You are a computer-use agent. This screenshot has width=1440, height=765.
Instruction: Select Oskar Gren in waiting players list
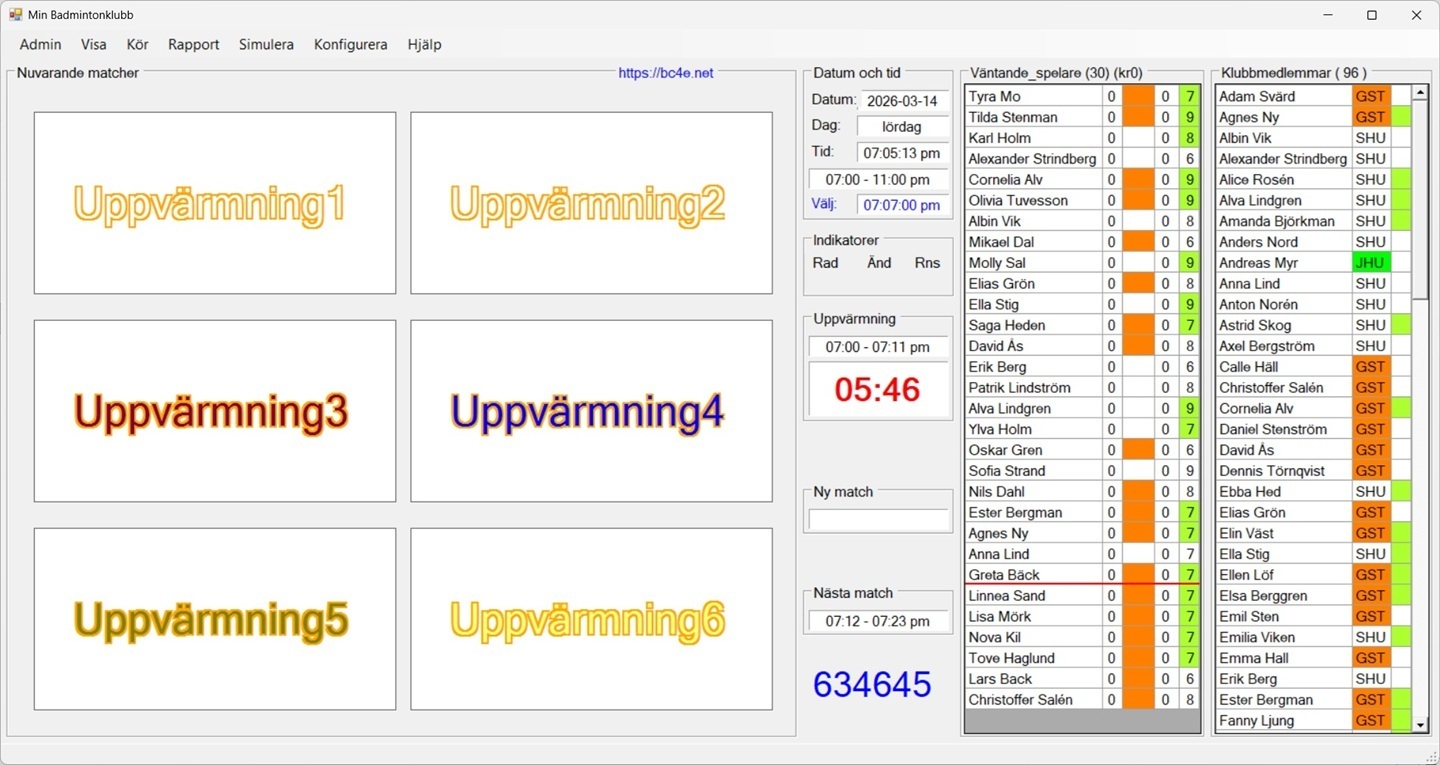(x=1033, y=450)
